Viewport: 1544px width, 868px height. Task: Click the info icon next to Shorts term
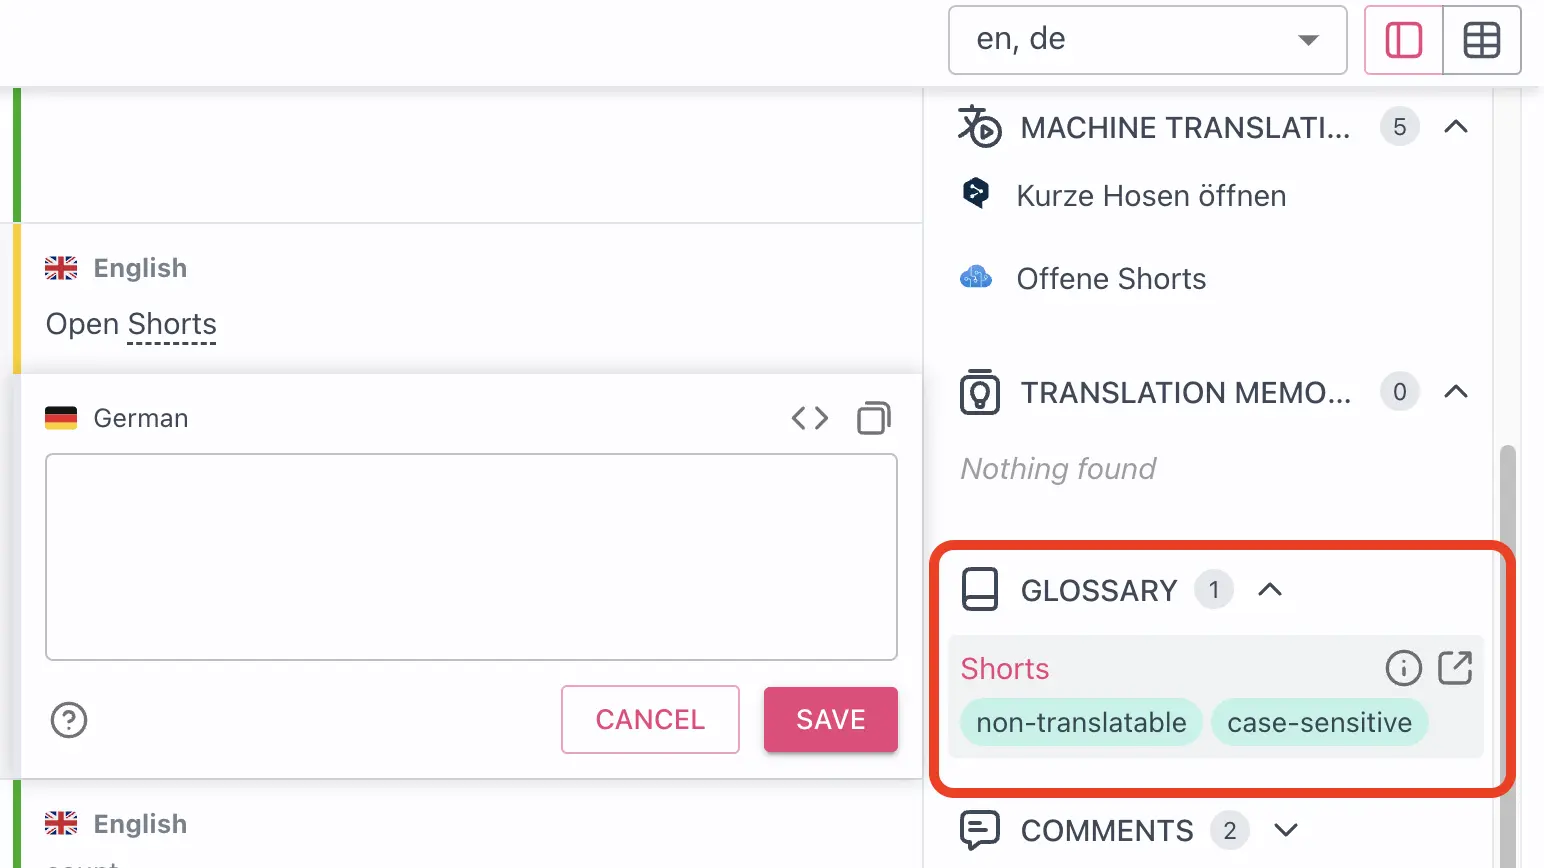pos(1404,668)
